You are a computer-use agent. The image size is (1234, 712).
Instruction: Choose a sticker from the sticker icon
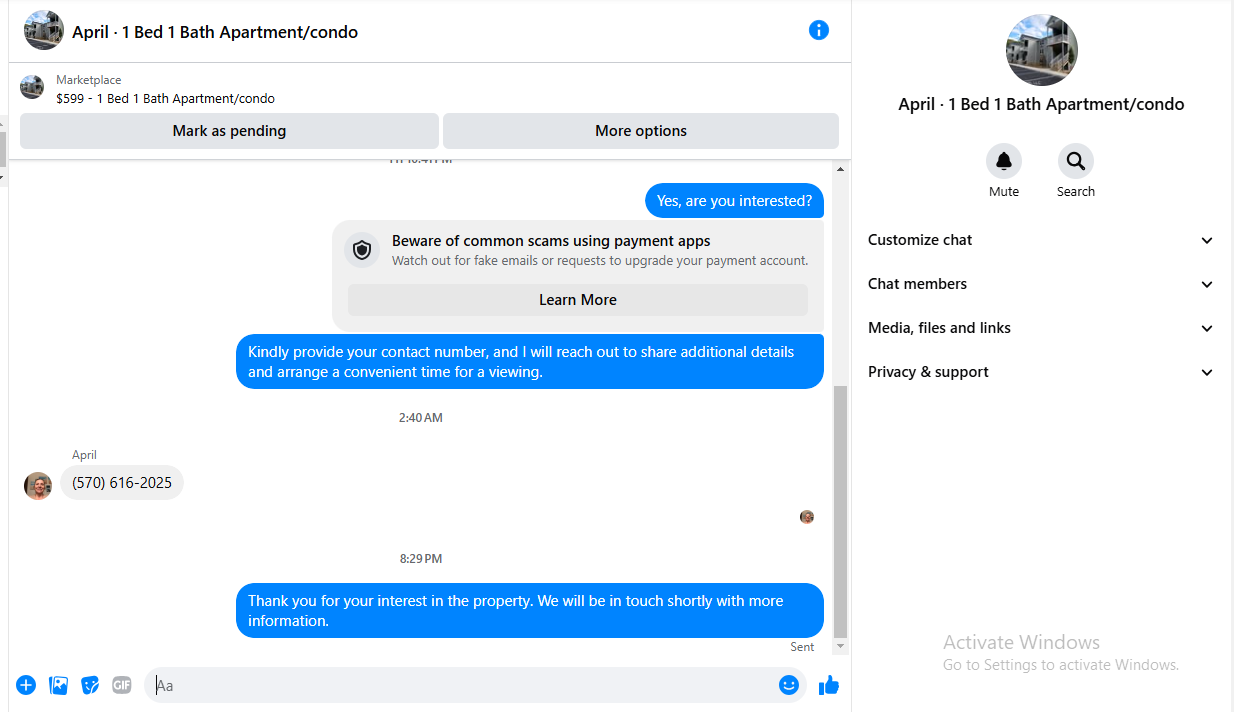90,685
